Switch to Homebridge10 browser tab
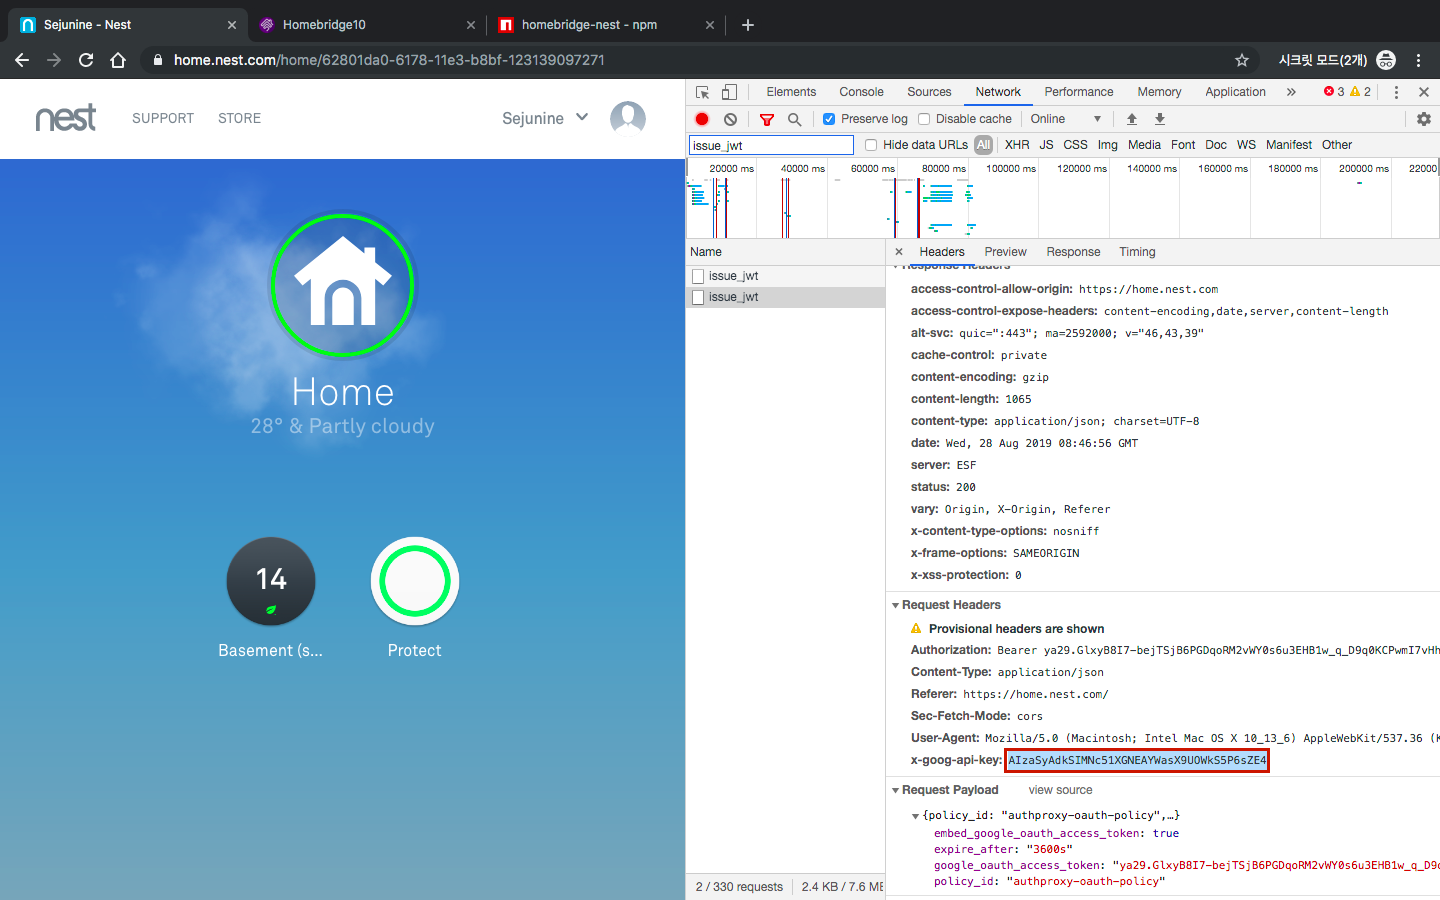The image size is (1440, 900). [x=365, y=25]
